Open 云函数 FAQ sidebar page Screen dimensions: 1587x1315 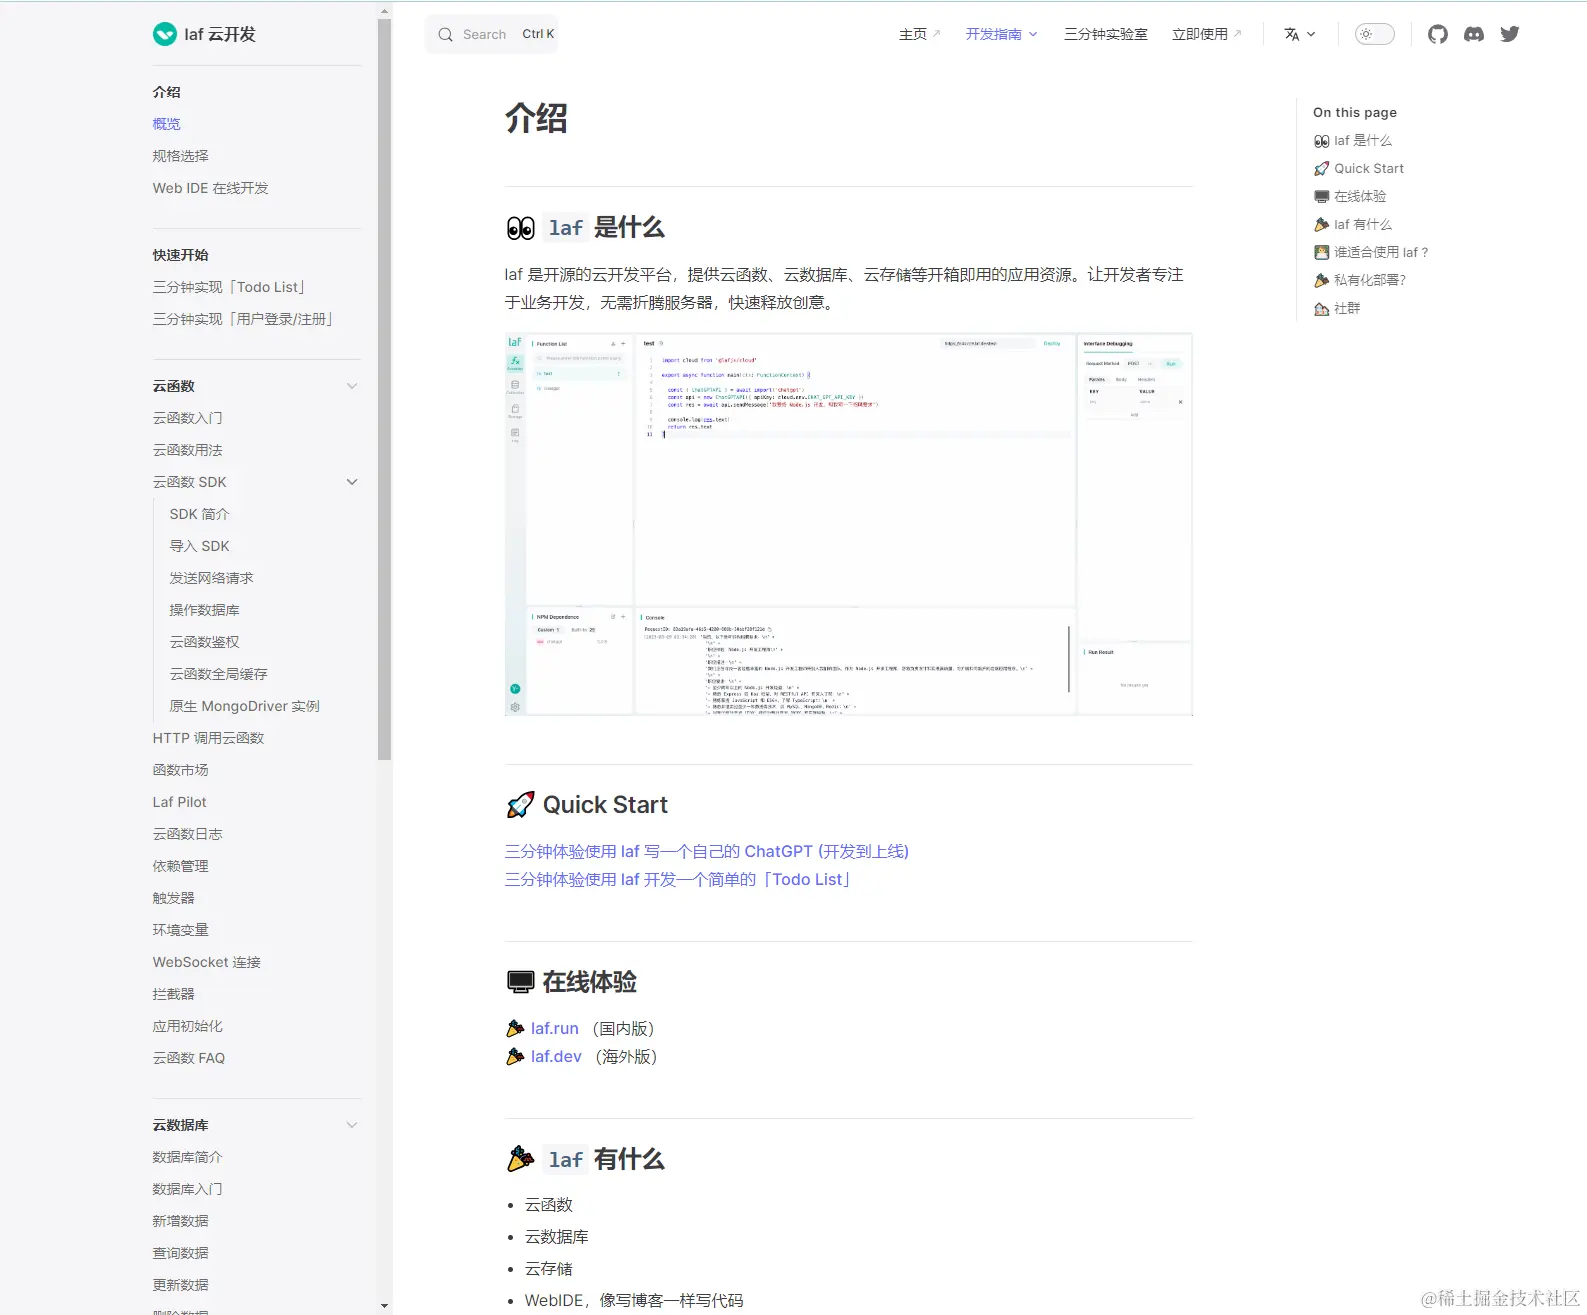[189, 1058]
